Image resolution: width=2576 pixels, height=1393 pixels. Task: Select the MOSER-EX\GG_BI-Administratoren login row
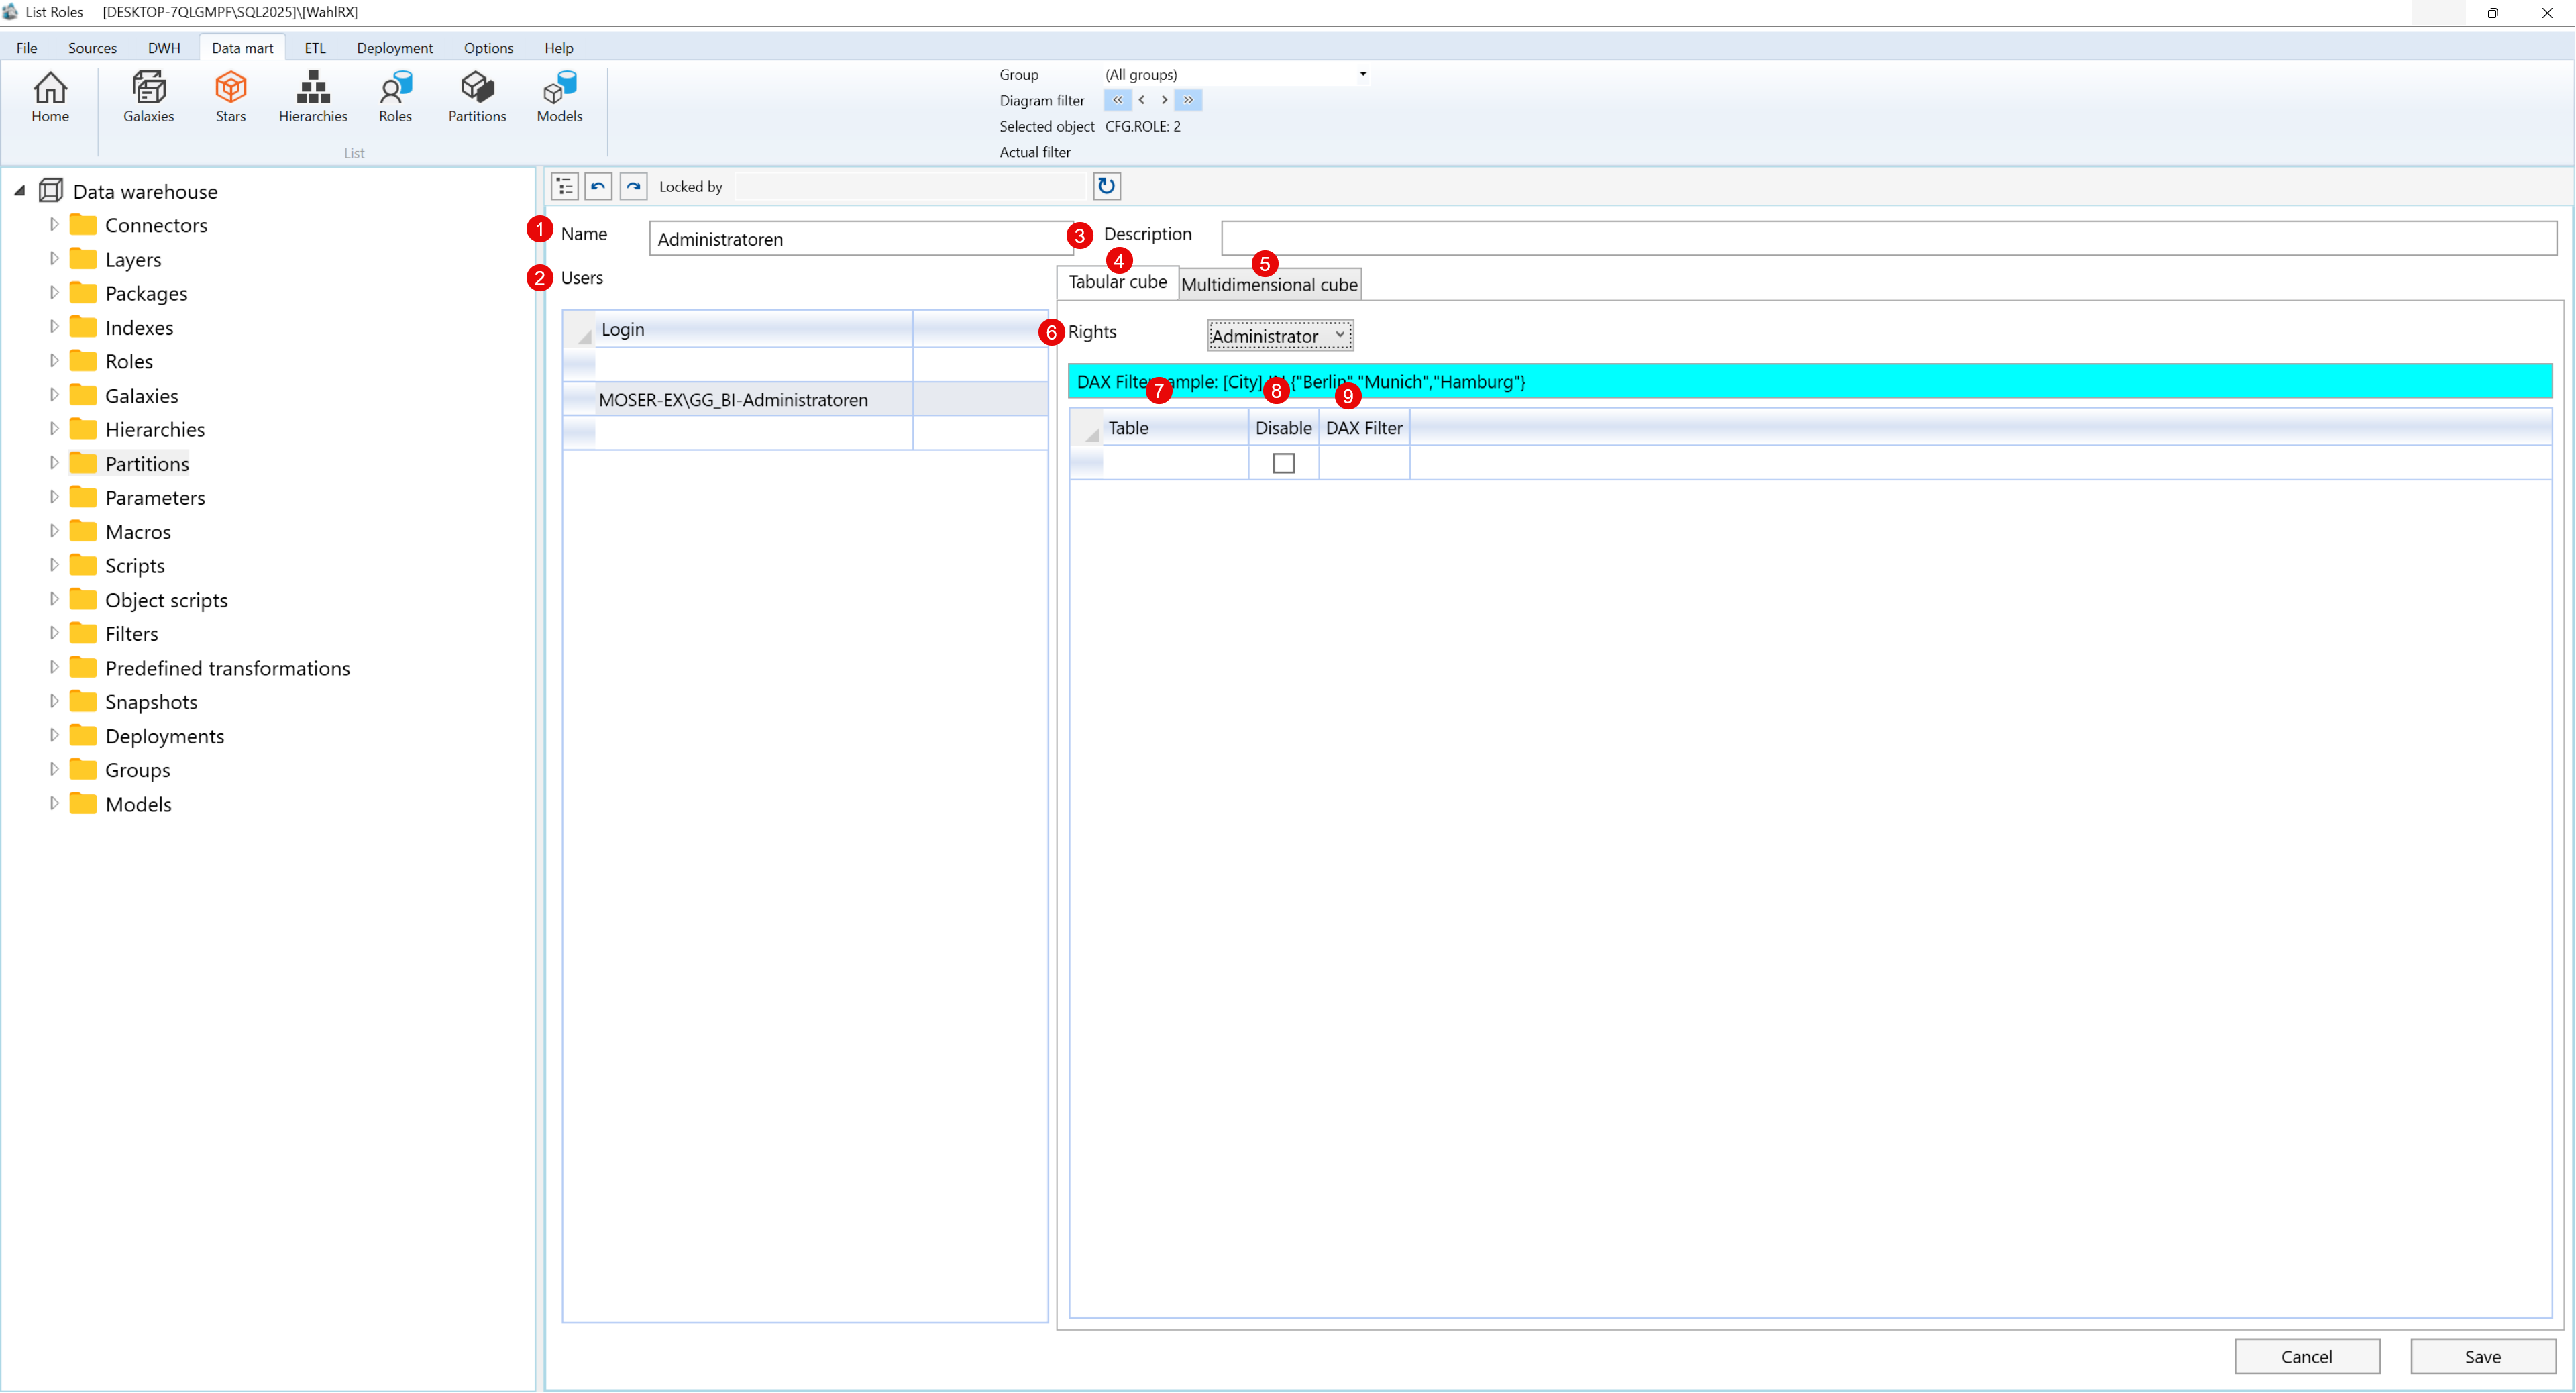point(733,399)
